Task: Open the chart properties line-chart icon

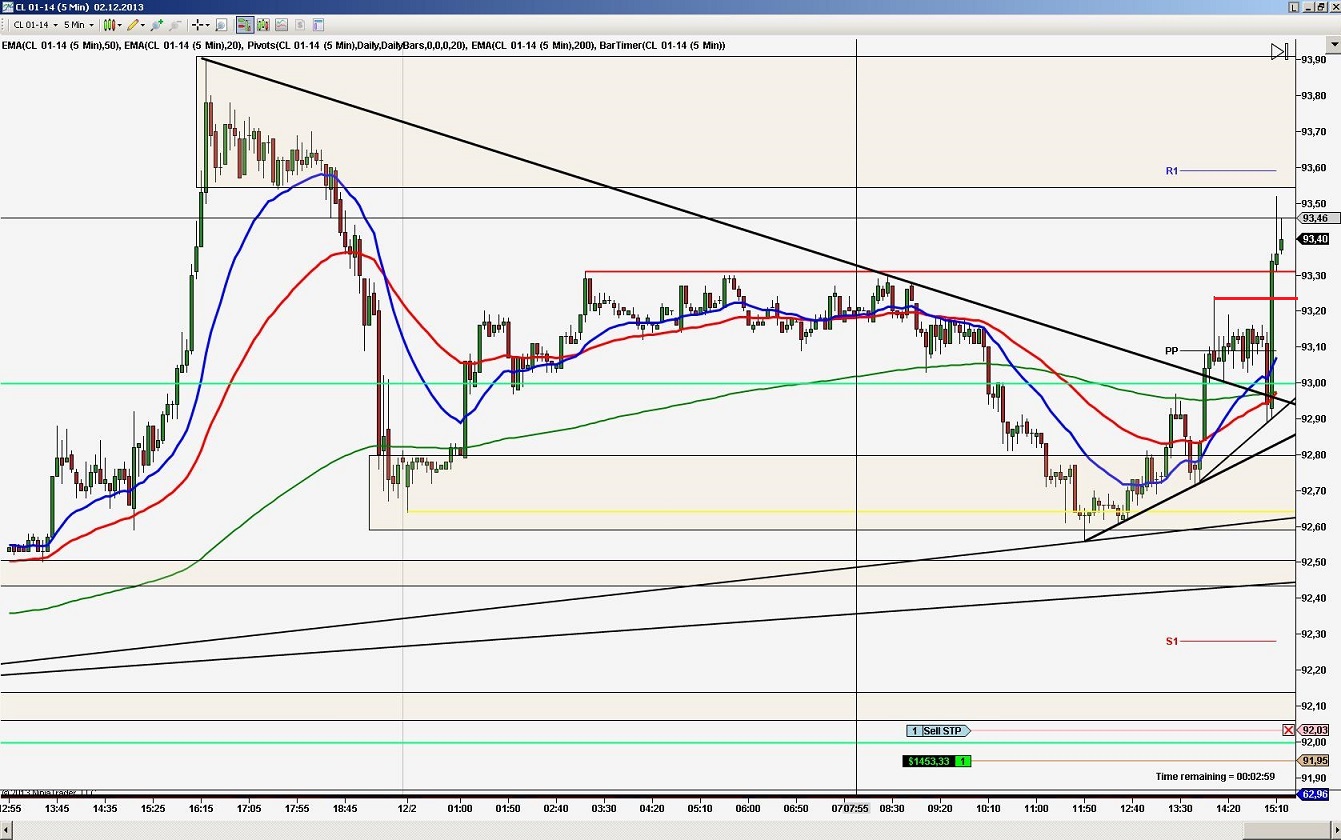Action: pos(280,24)
